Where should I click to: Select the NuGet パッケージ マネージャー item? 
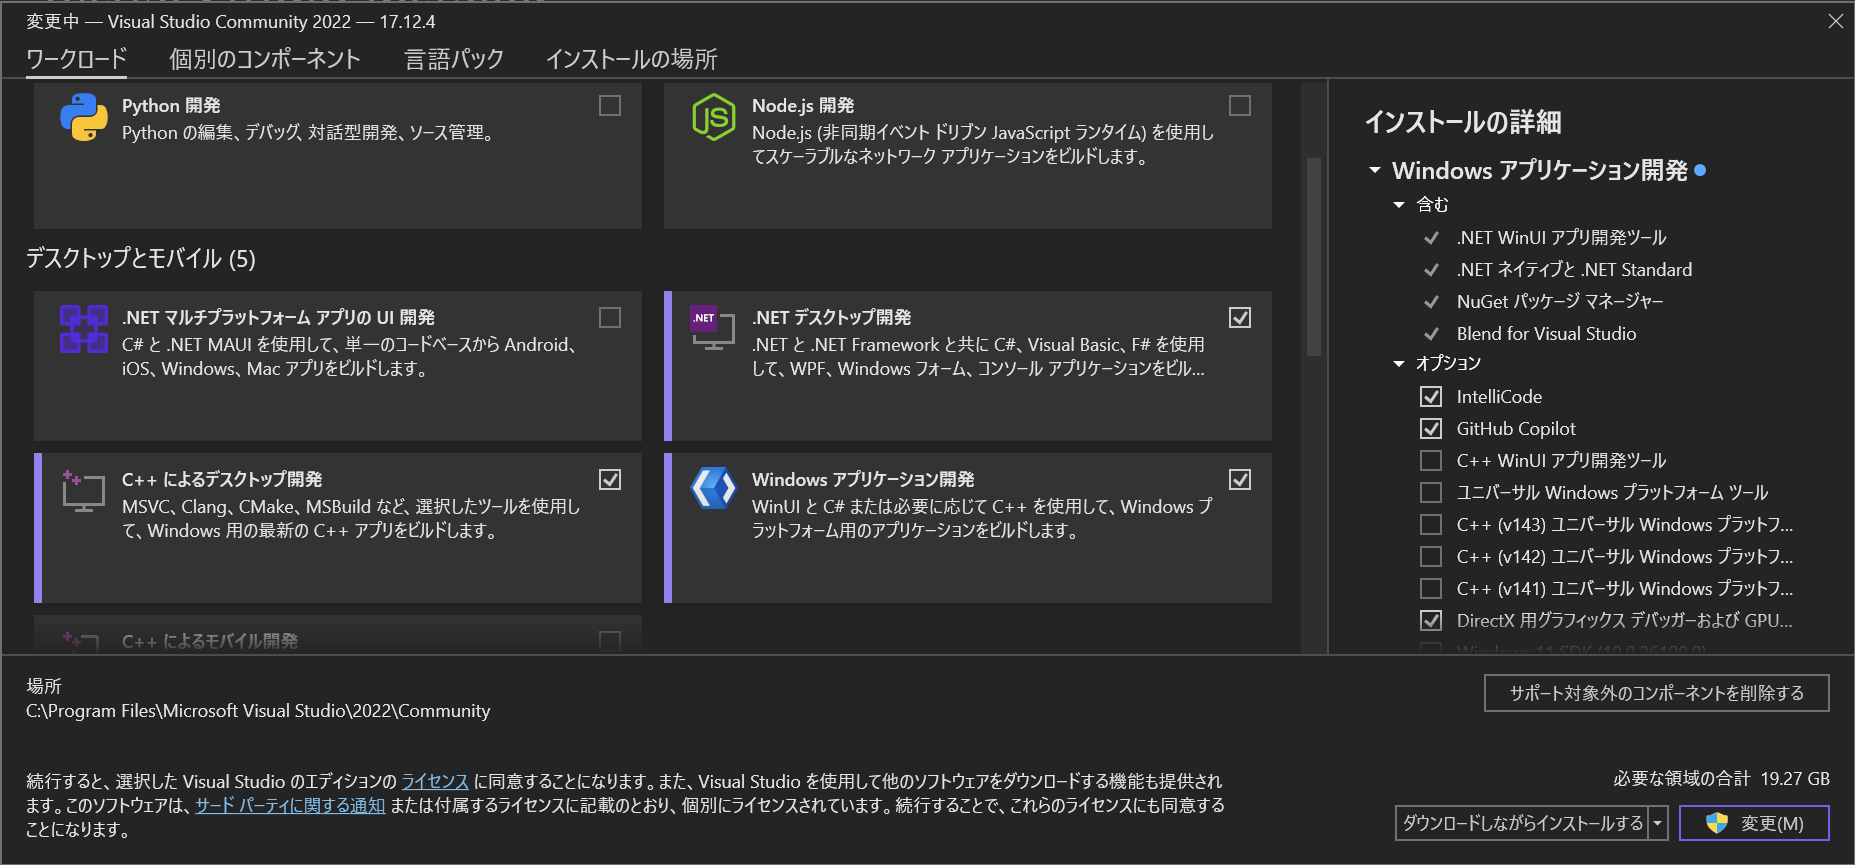point(1560,302)
